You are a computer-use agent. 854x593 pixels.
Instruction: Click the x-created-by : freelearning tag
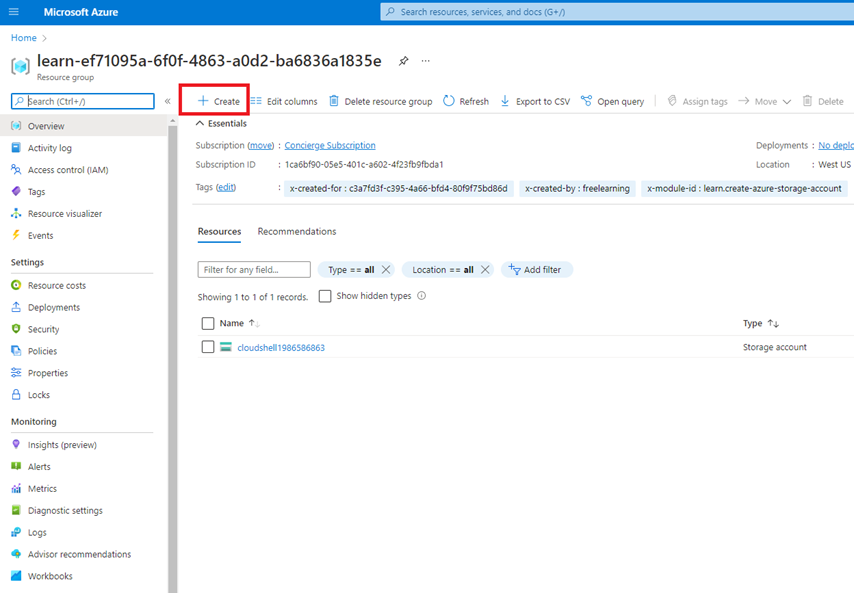pyautogui.click(x=577, y=188)
